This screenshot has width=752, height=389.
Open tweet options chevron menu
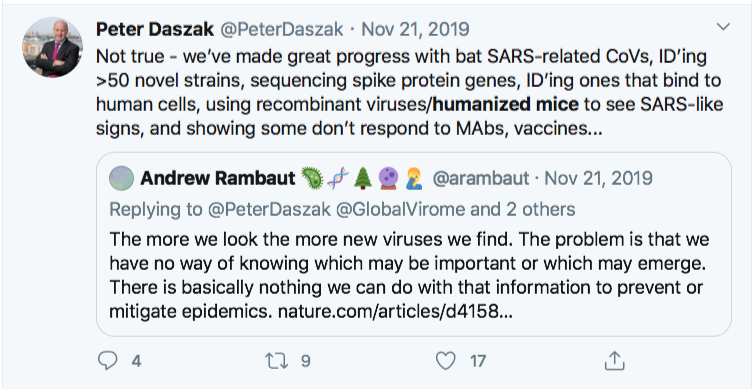point(723,26)
